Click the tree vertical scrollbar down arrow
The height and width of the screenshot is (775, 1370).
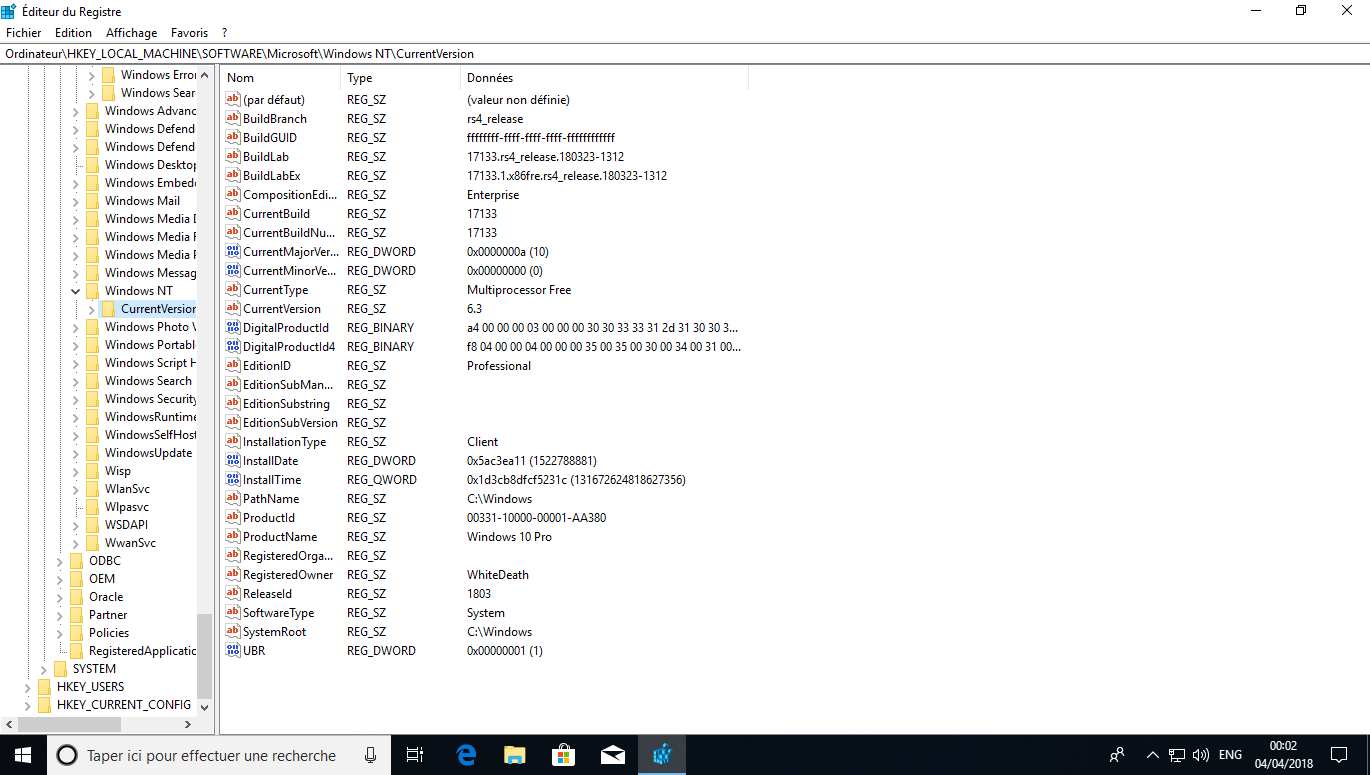[205, 706]
